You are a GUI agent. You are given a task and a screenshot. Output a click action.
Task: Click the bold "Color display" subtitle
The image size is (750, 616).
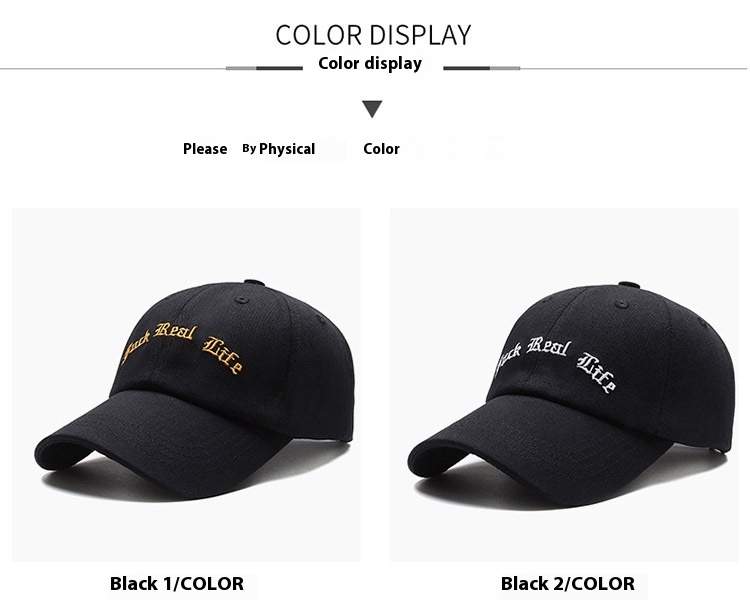click(x=370, y=63)
